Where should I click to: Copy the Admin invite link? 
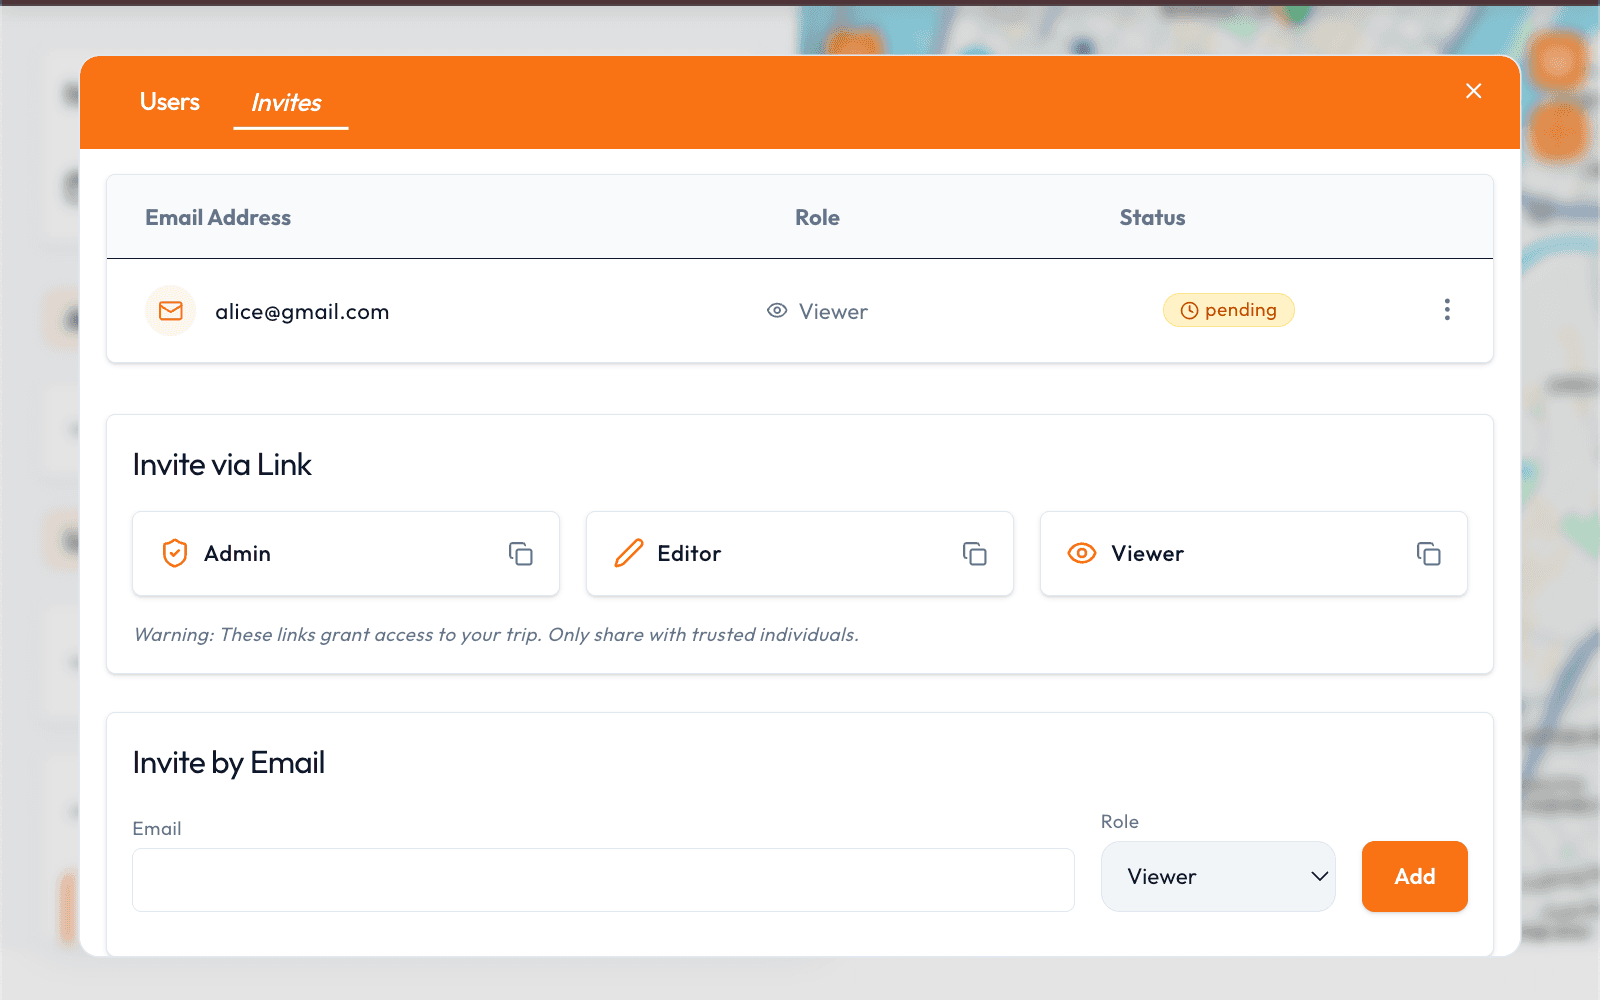(x=520, y=554)
